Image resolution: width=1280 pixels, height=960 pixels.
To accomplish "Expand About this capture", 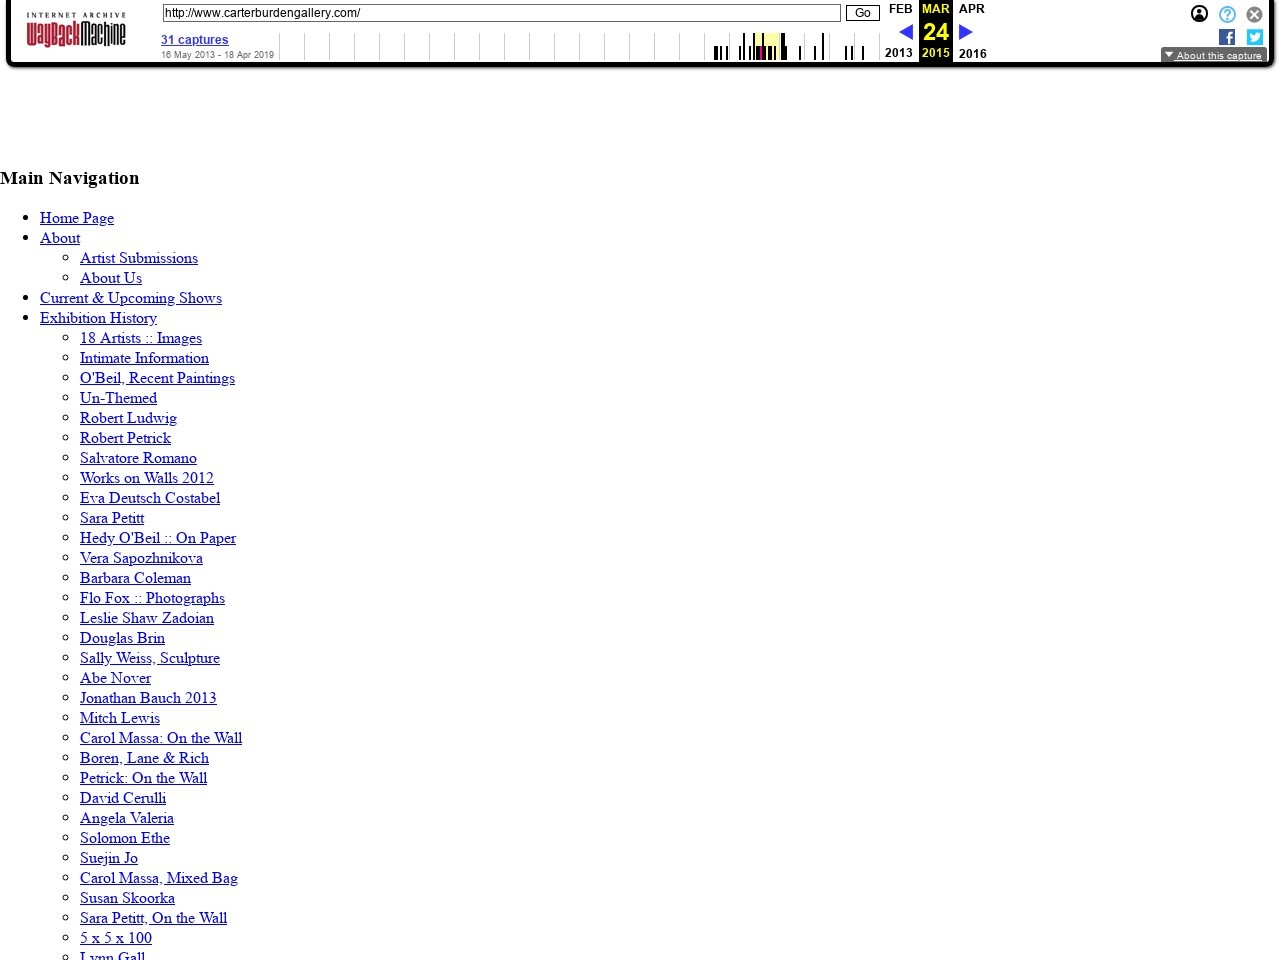I will (1213, 55).
